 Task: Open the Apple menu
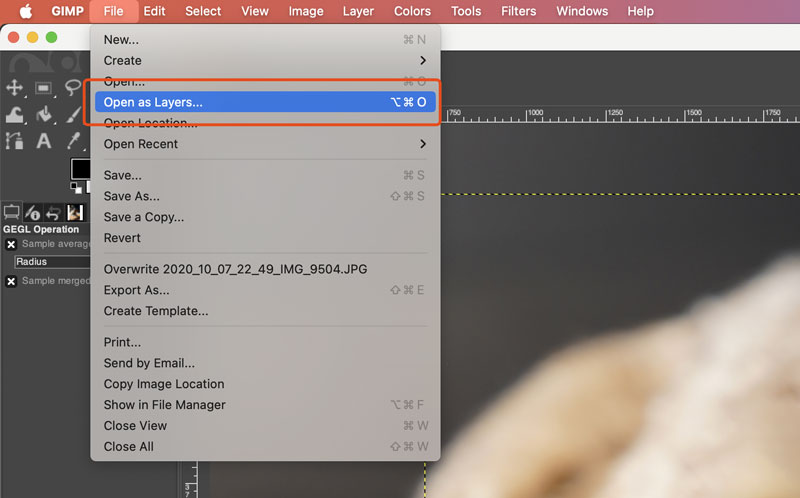pyautogui.click(x=26, y=11)
